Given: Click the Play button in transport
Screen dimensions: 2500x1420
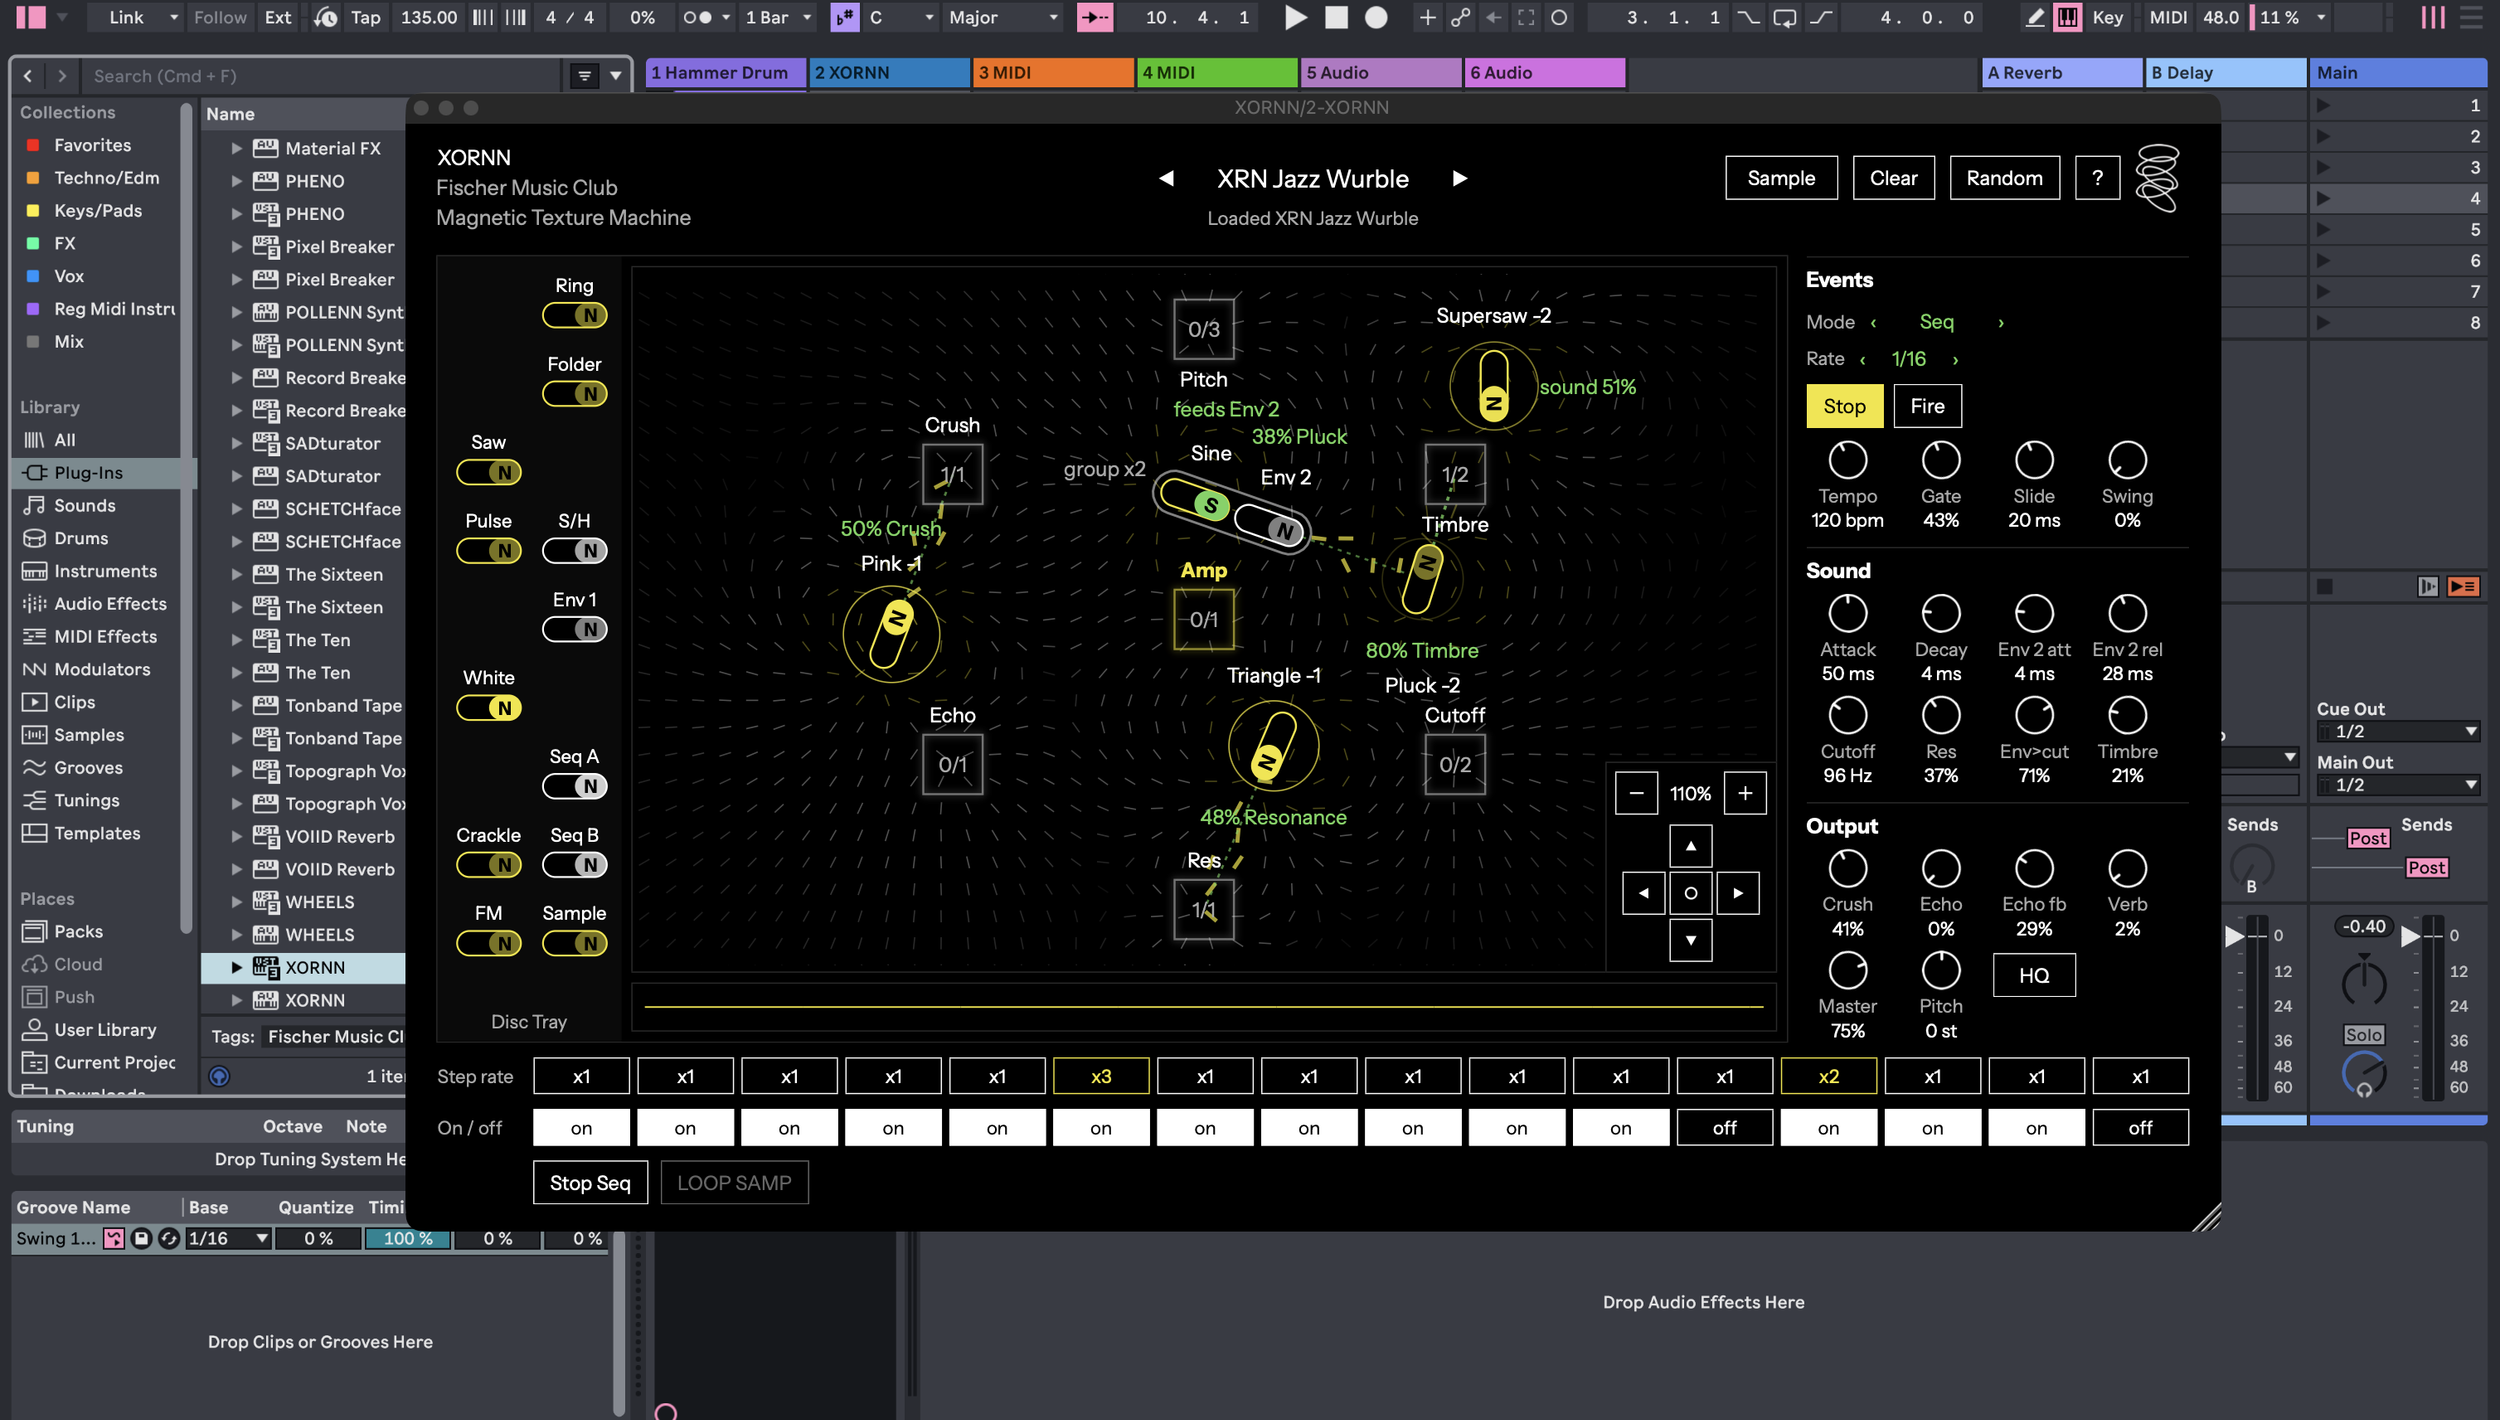Looking at the screenshot, I should pos(1295,17).
